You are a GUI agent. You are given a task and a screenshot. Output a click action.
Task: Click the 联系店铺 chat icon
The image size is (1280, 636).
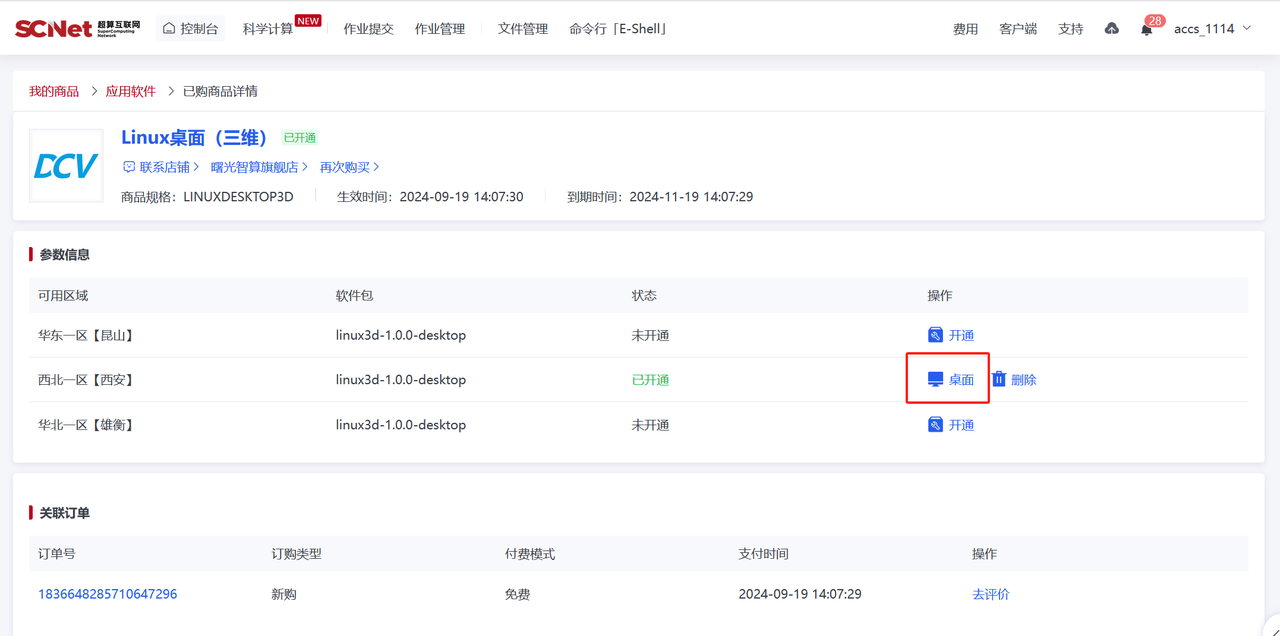[x=129, y=167]
